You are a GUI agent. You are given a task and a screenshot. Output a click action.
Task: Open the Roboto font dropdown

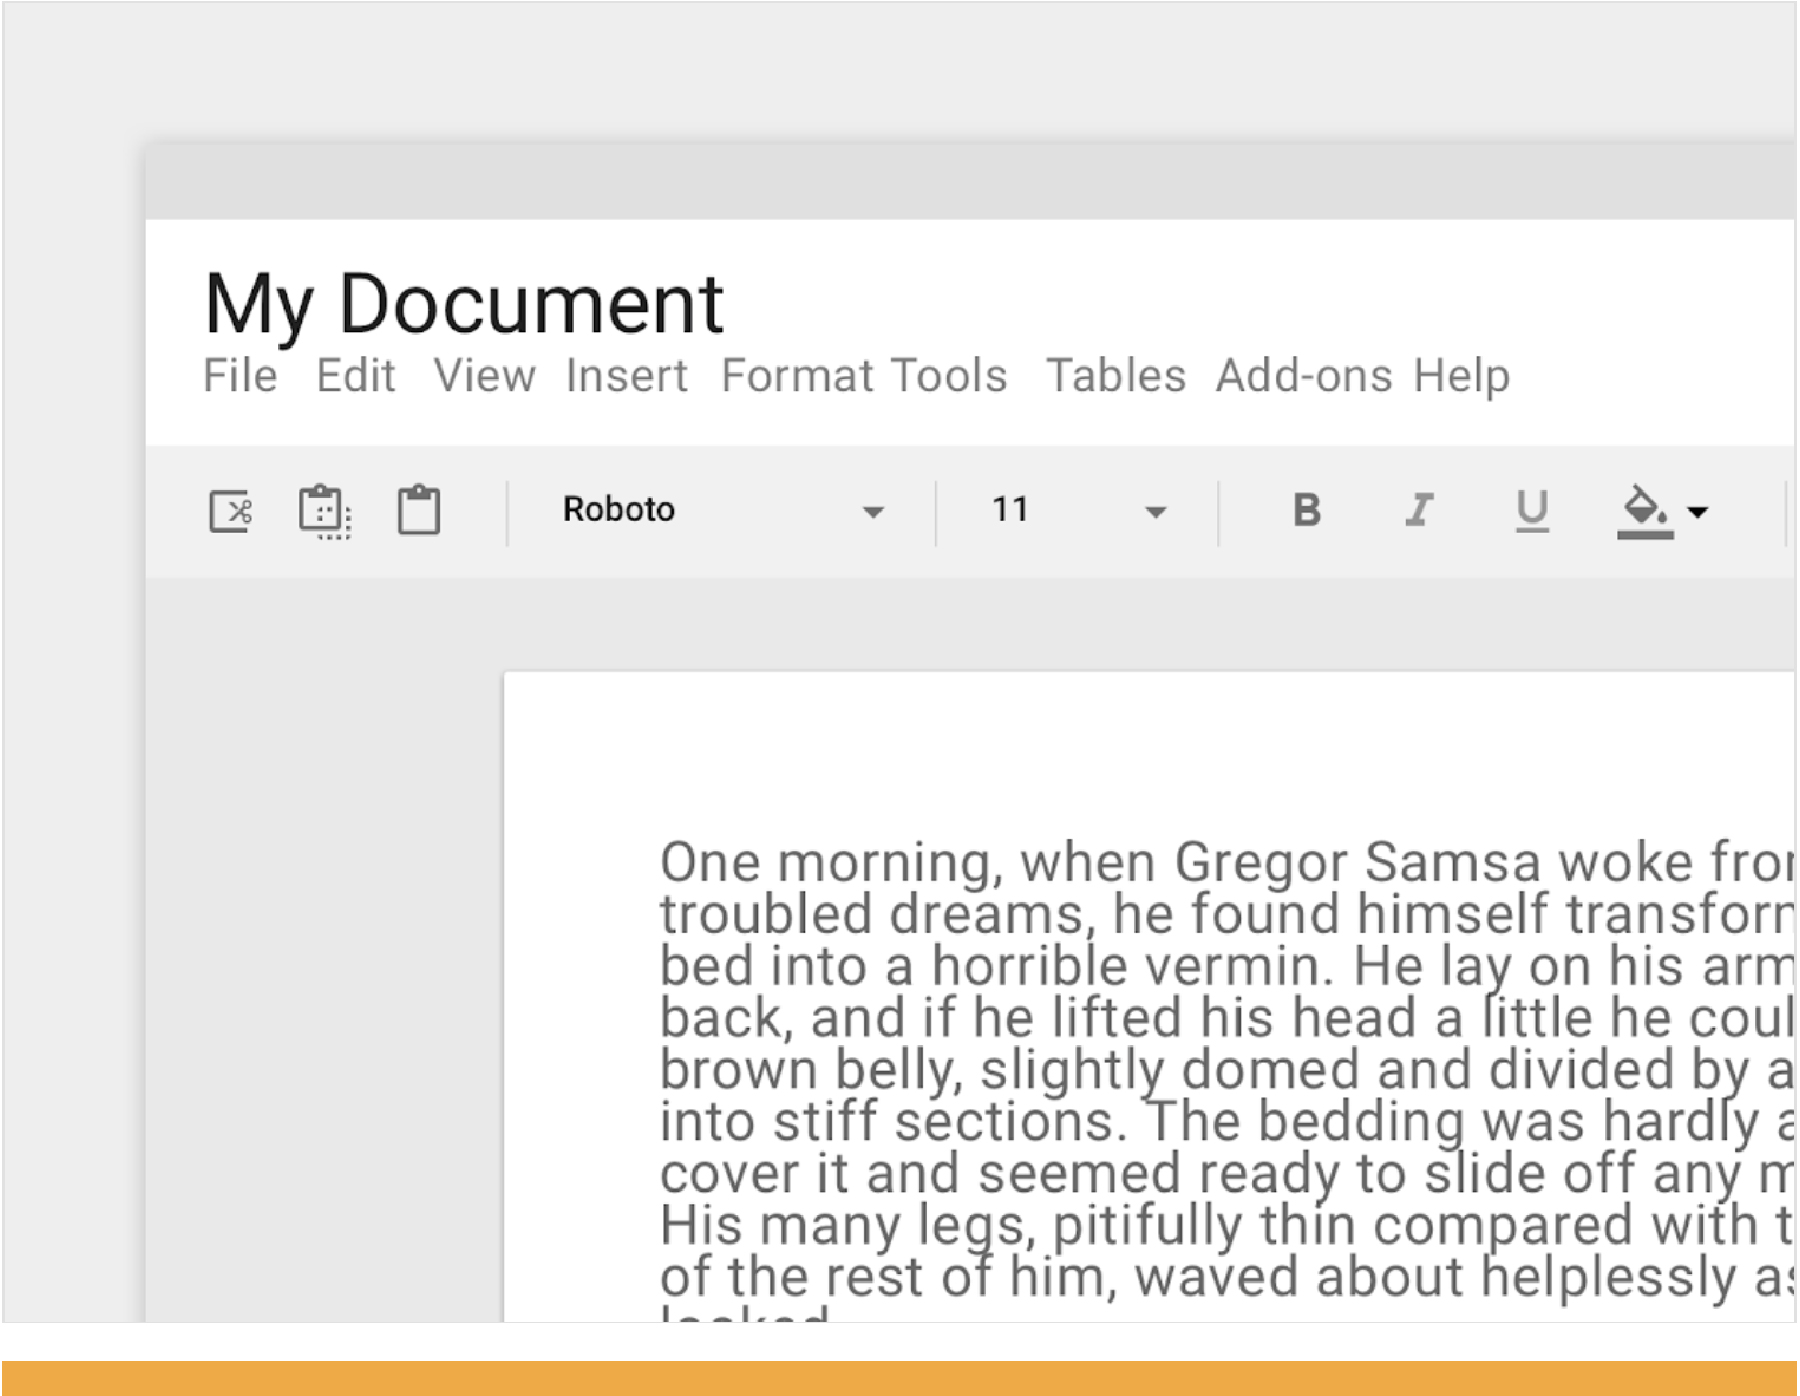point(722,510)
